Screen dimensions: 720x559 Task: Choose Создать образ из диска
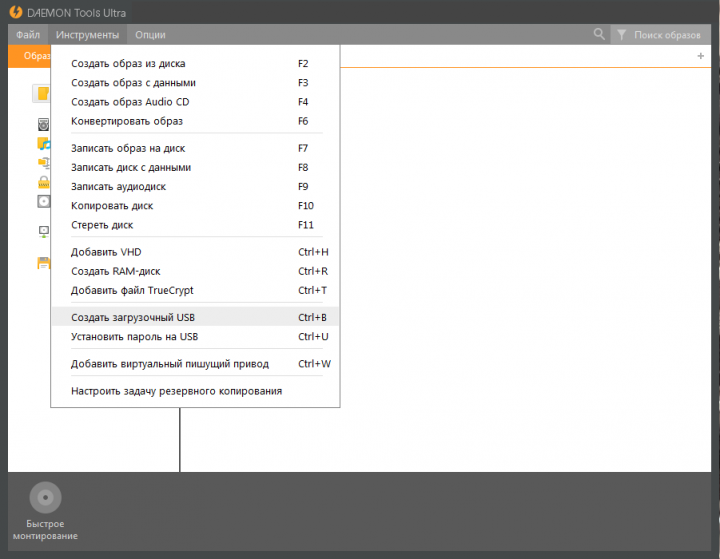tap(195, 63)
